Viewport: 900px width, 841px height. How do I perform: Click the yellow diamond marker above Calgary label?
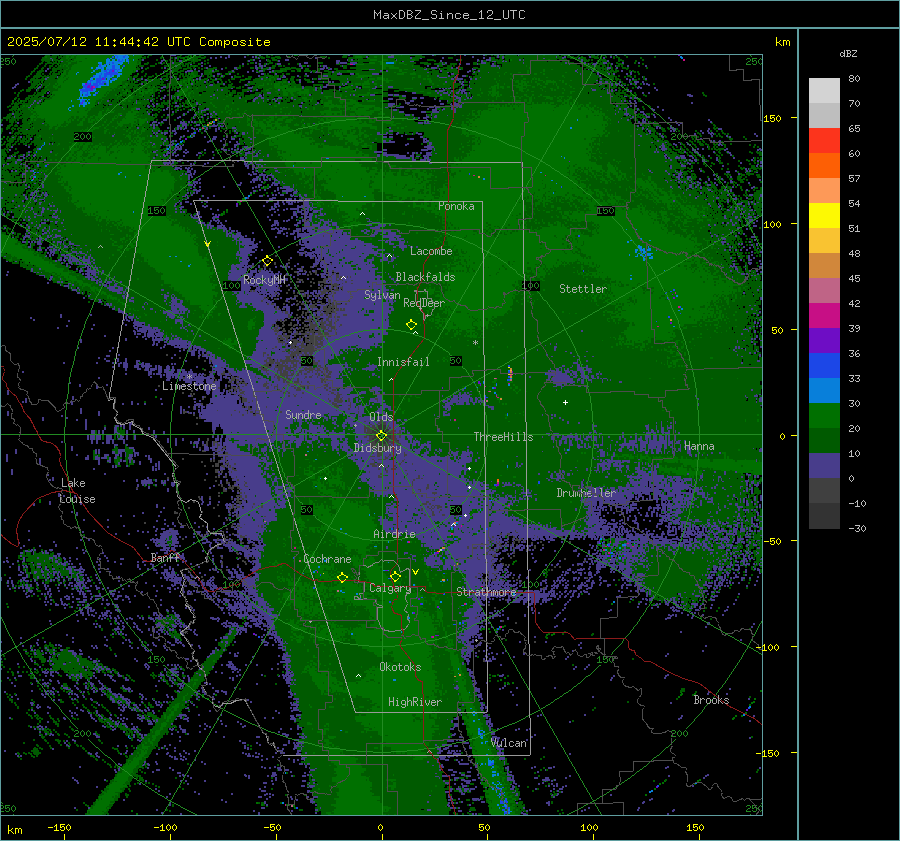click(395, 576)
